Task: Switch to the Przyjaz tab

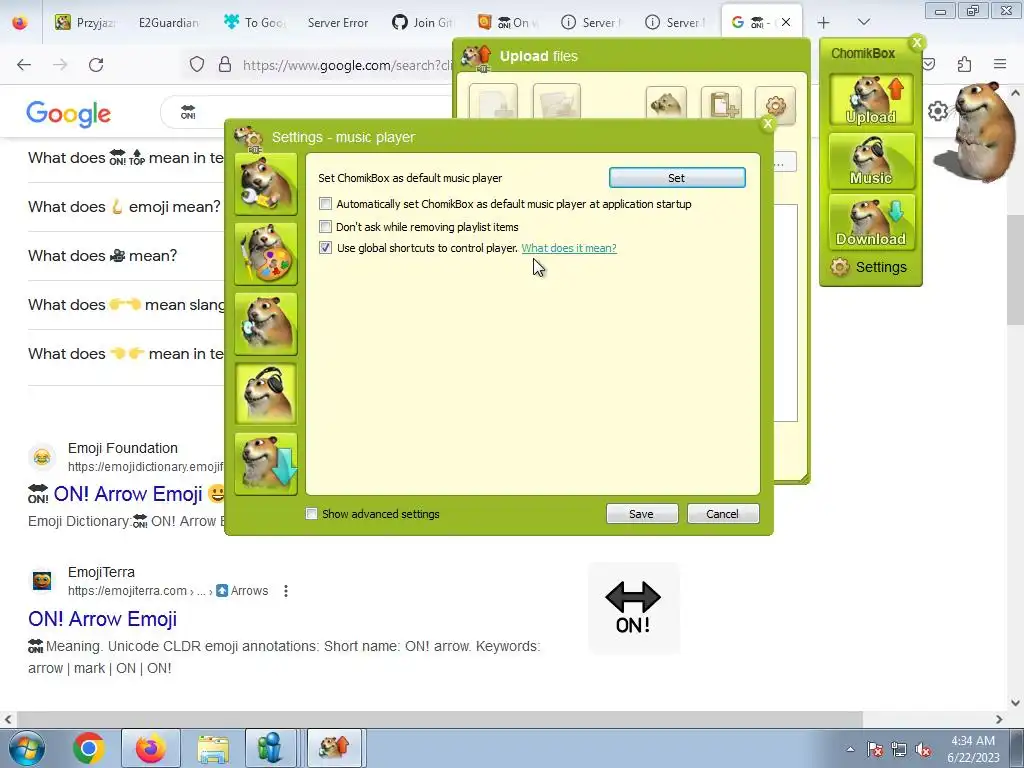Action: click(x=86, y=23)
